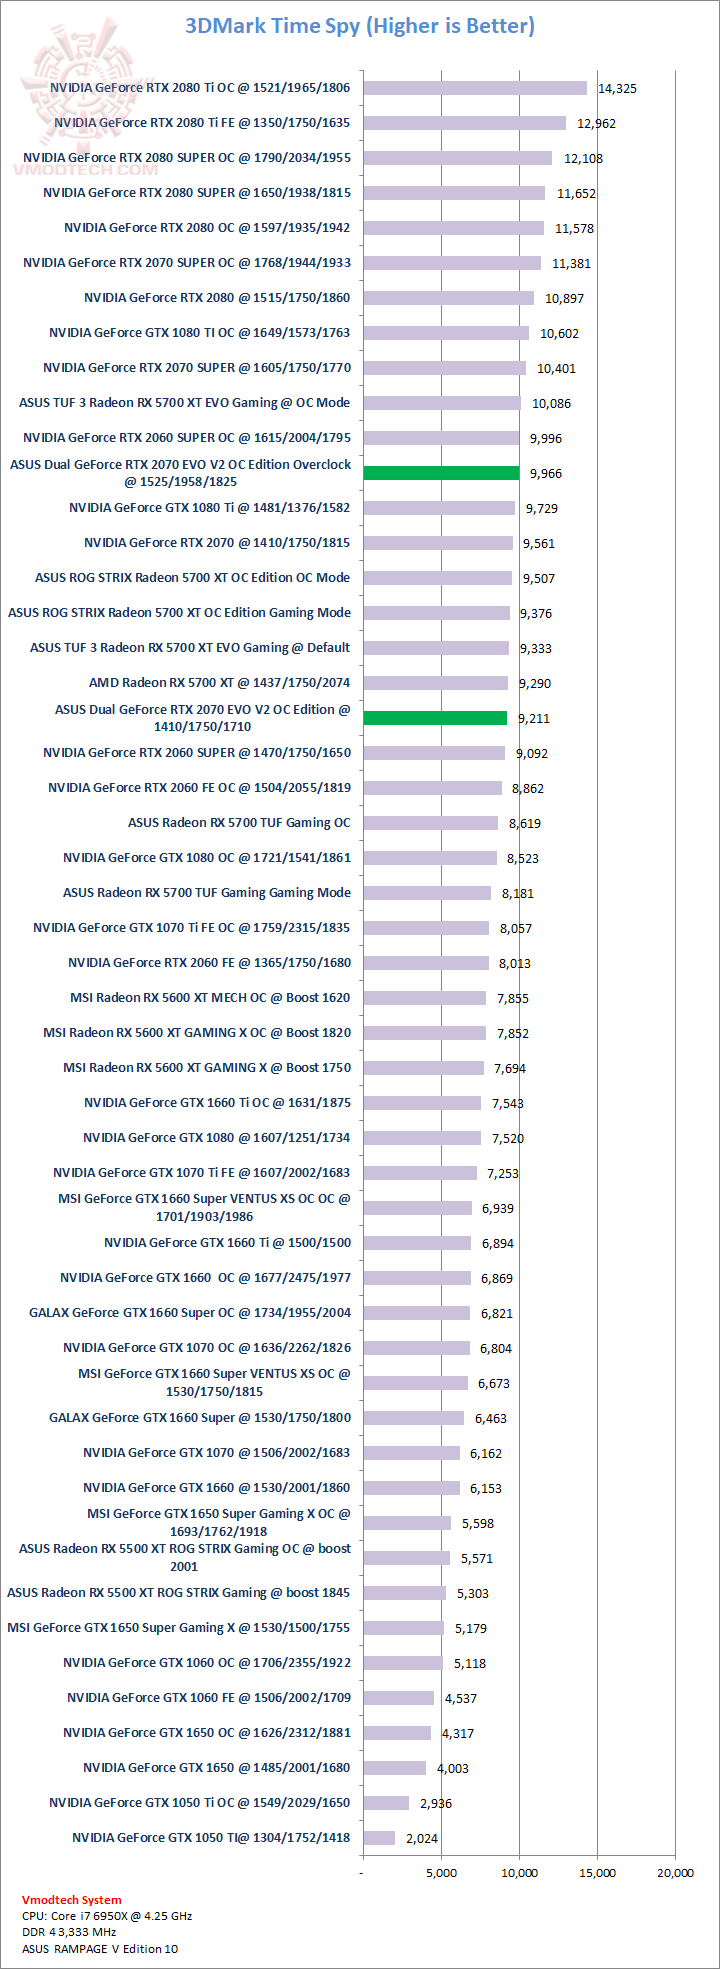Click the RTX 2080 Ti OC top bar
Viewport: 720px width, 1969px height.
point(475,88)
